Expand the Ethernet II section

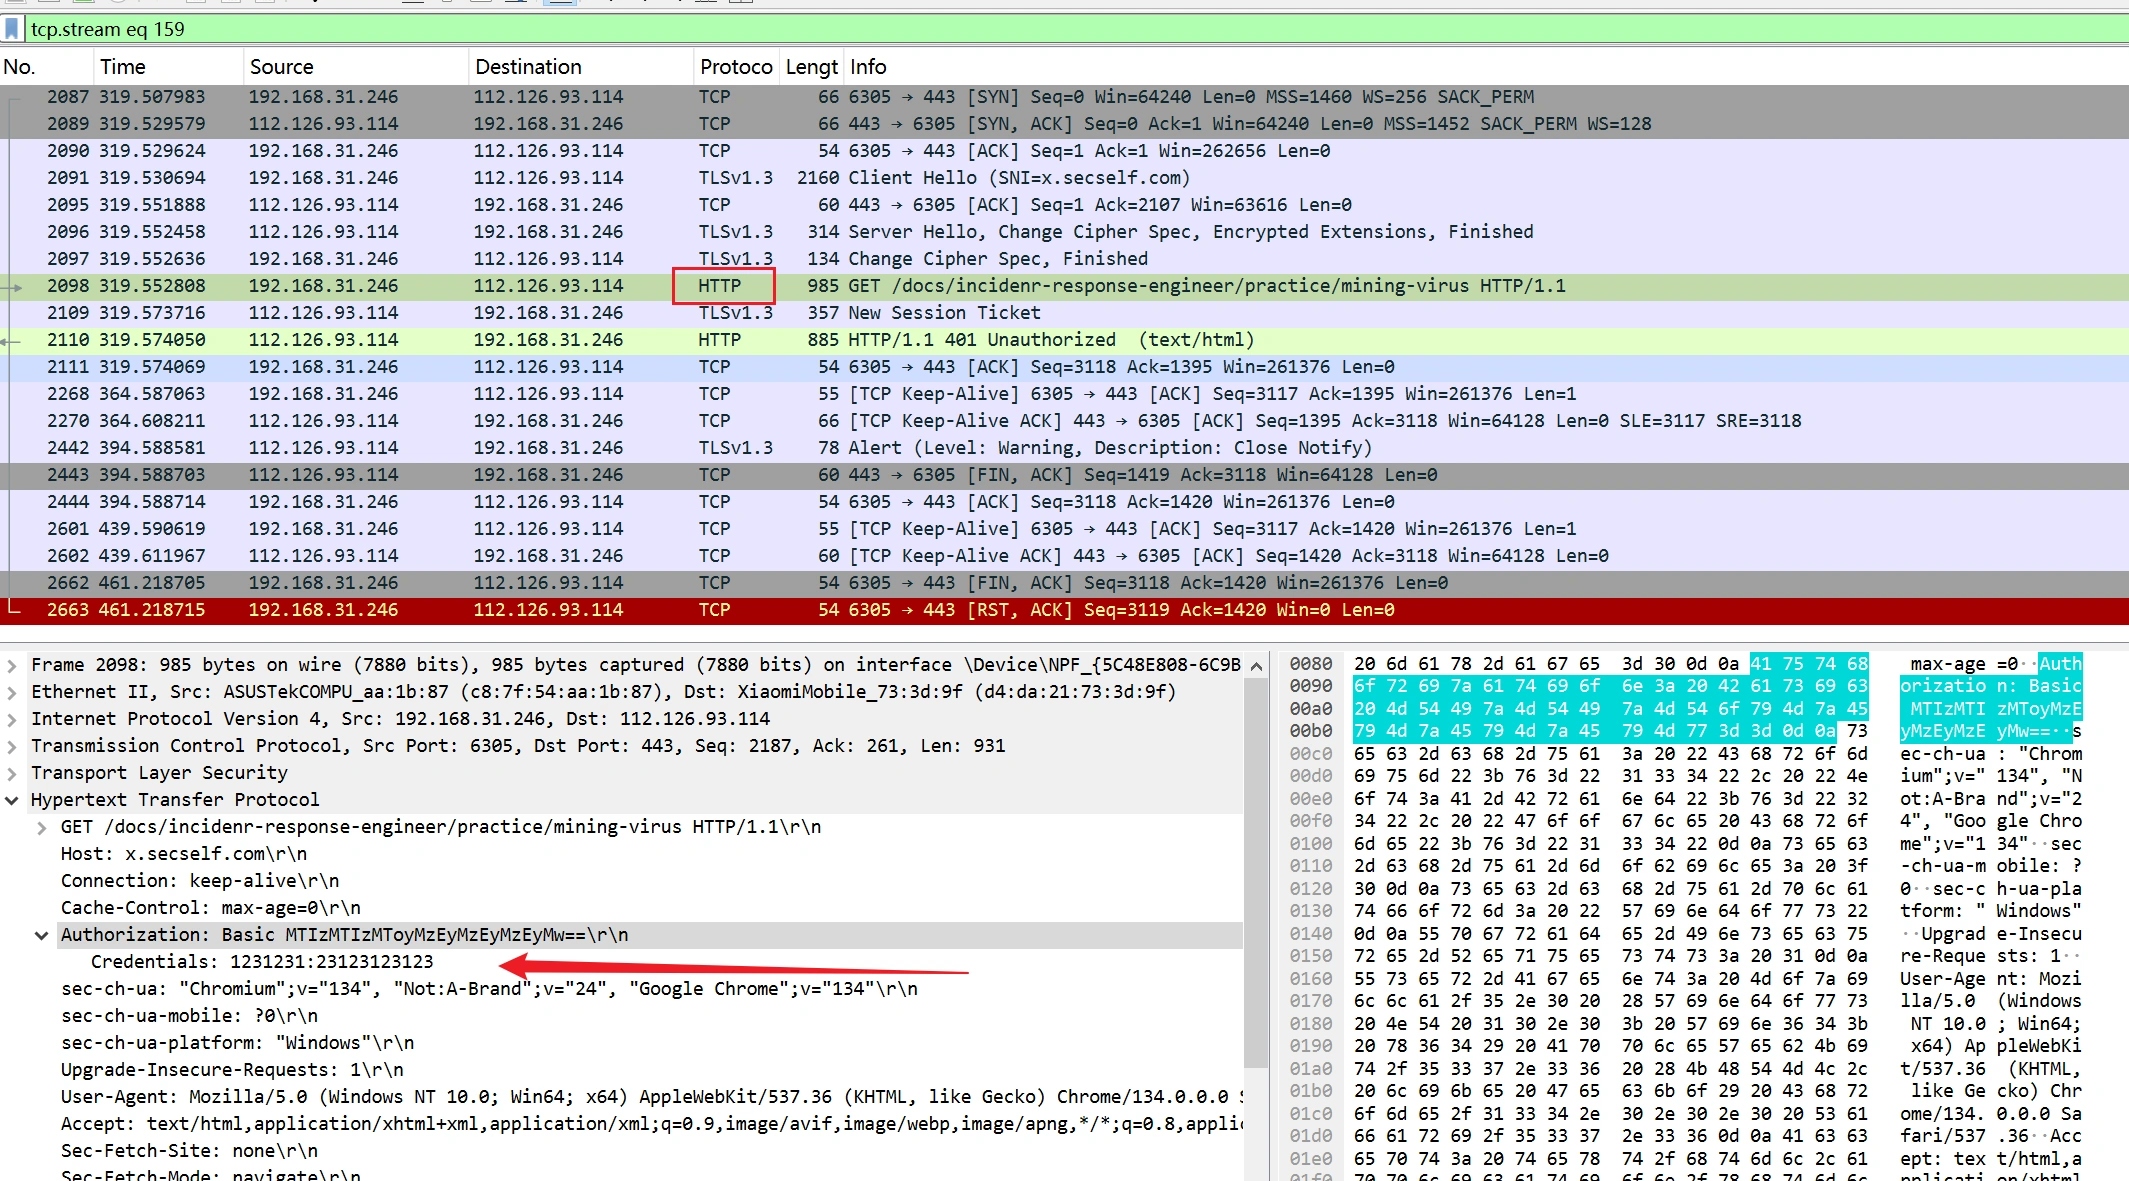click(12, 692)
